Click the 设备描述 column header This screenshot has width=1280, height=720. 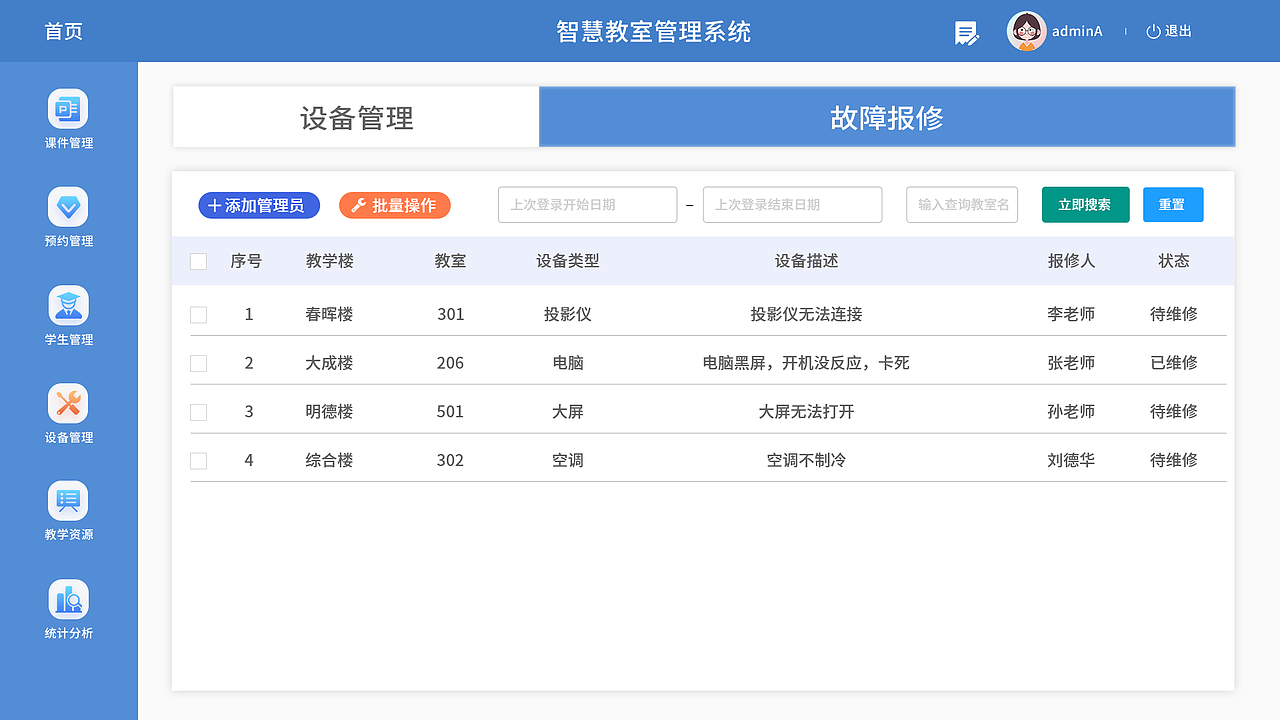(x=807, y=261)
